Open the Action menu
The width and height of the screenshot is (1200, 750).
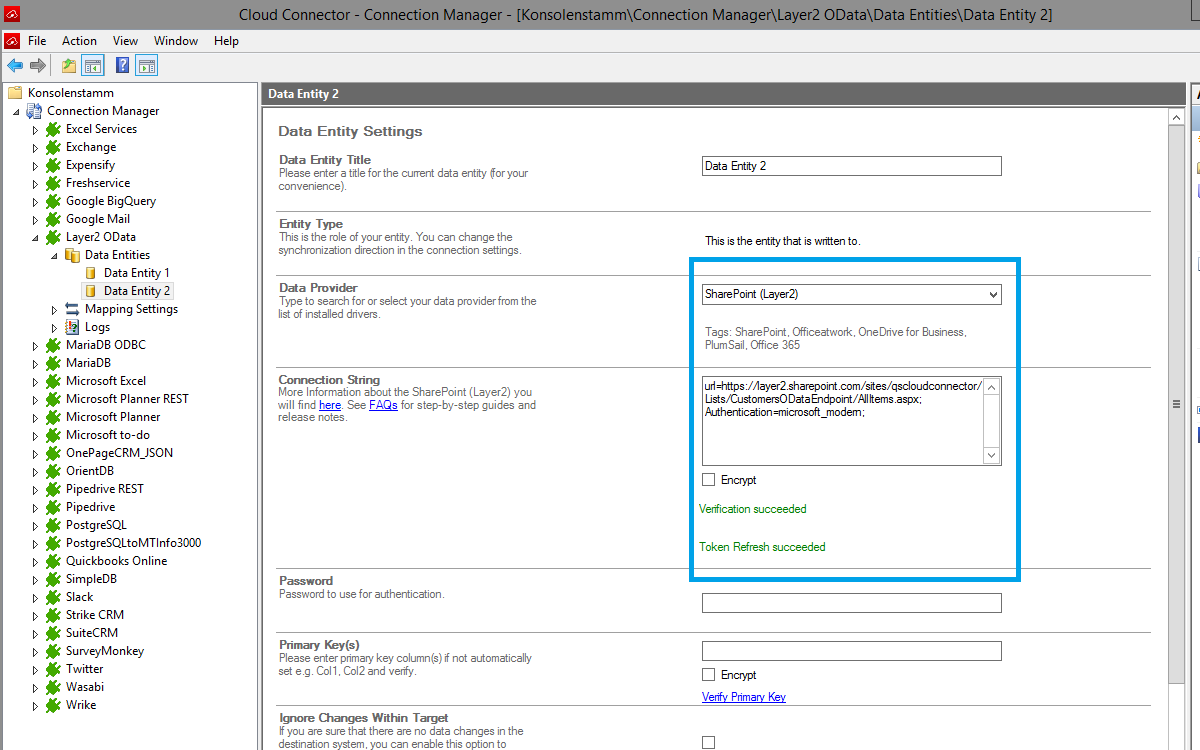(79, 41)
